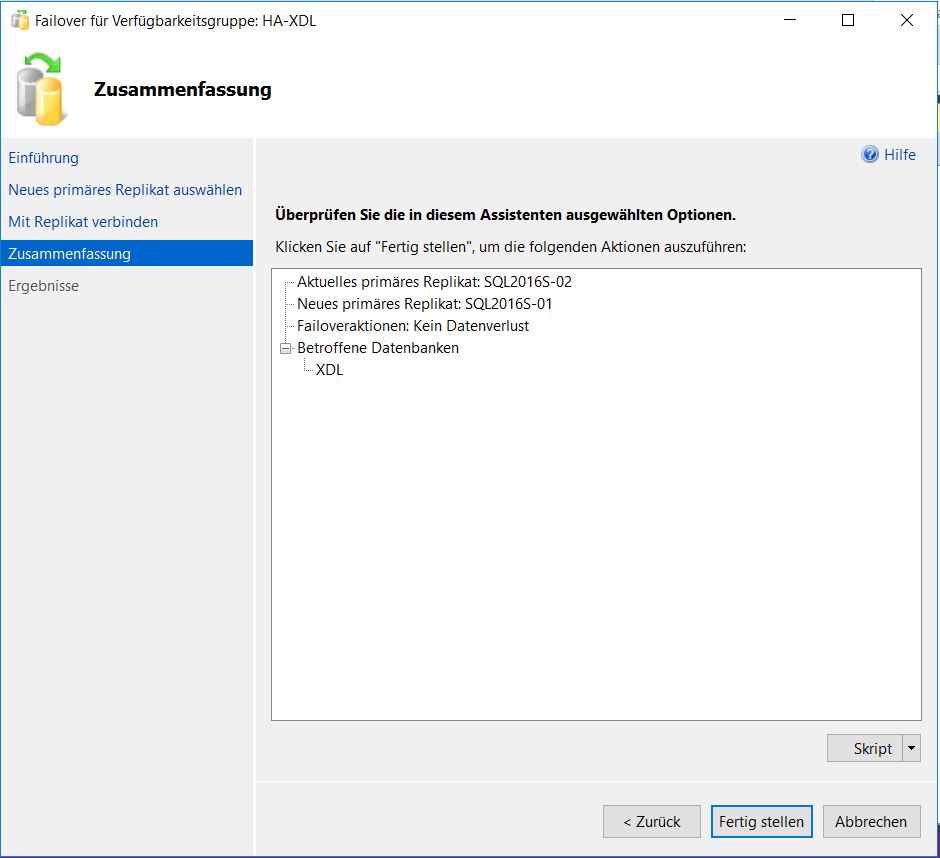Select the Neues primäres Replikat SQL2016S-01 entry
This screenshot has width=940, height=858.
[x=428, y=304]
